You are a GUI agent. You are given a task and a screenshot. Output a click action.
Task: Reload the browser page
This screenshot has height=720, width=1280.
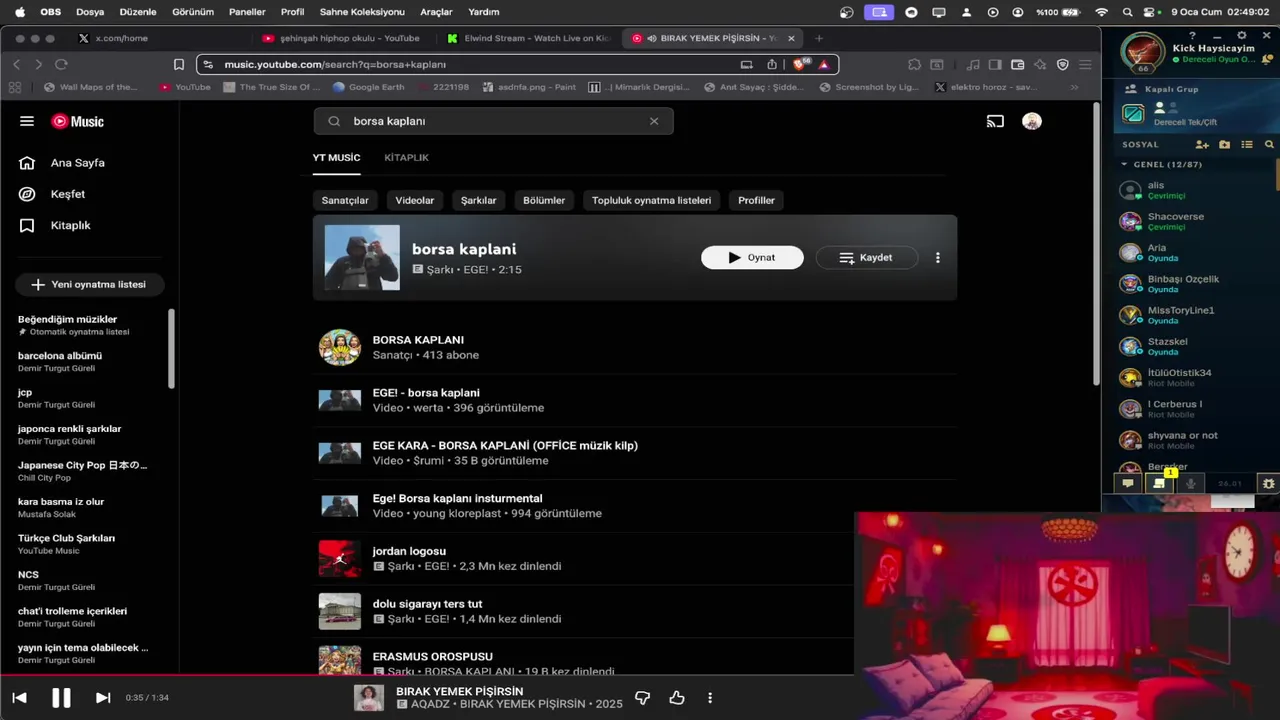pyautogui.click(x=61, y=64)
